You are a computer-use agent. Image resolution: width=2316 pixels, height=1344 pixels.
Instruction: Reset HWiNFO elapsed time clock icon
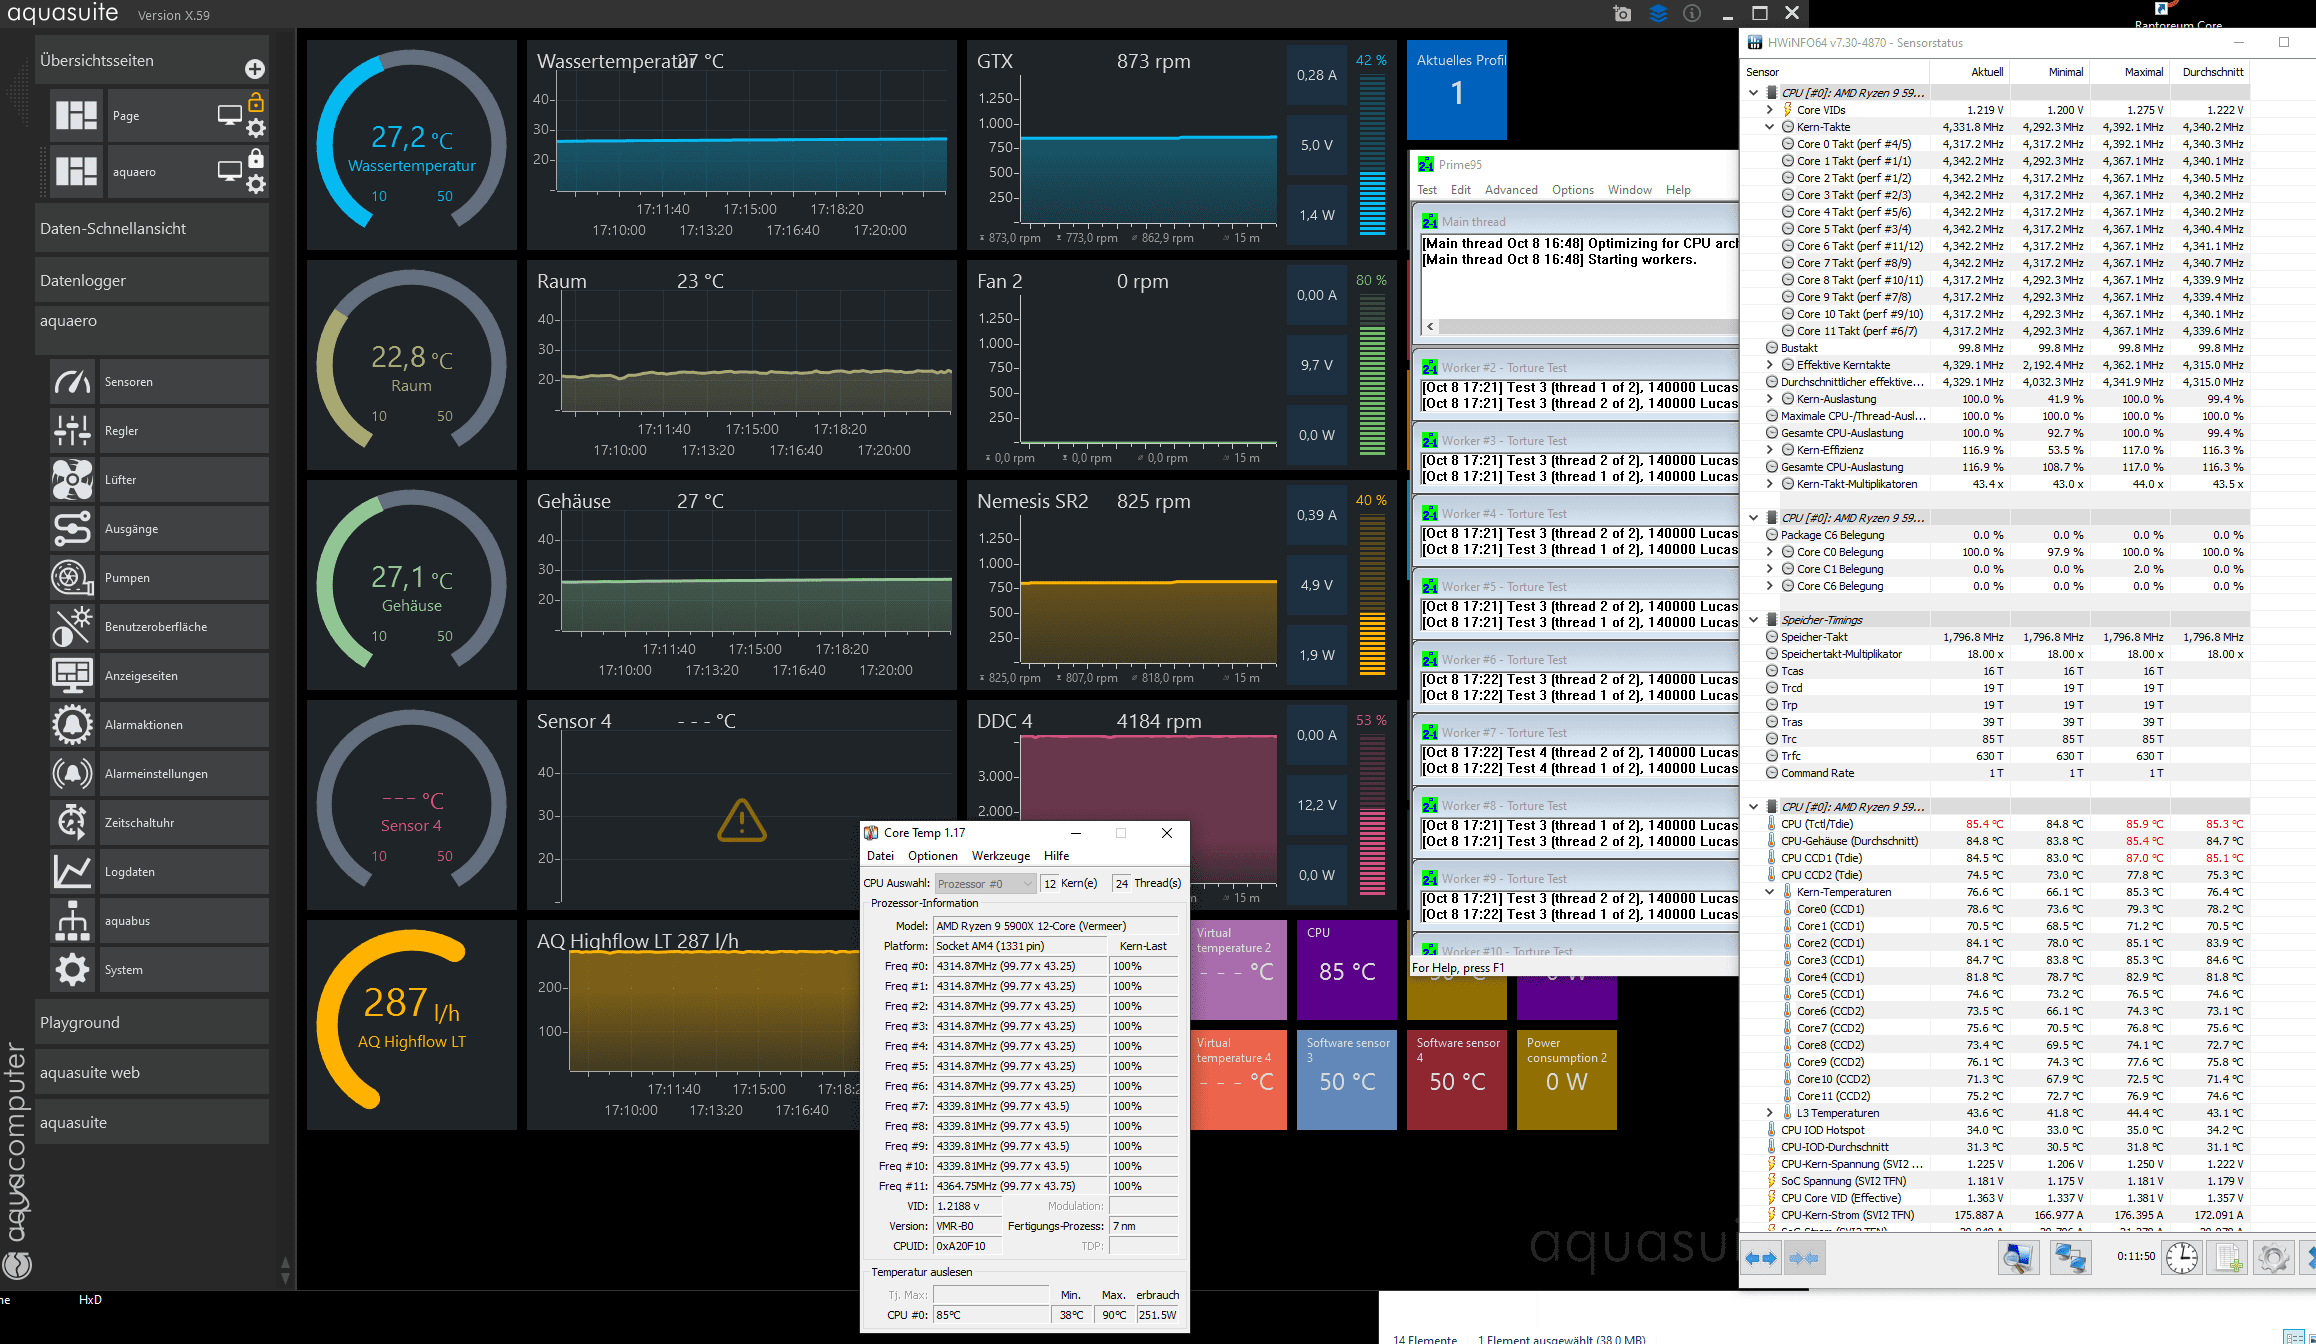coord(2182,1257)
